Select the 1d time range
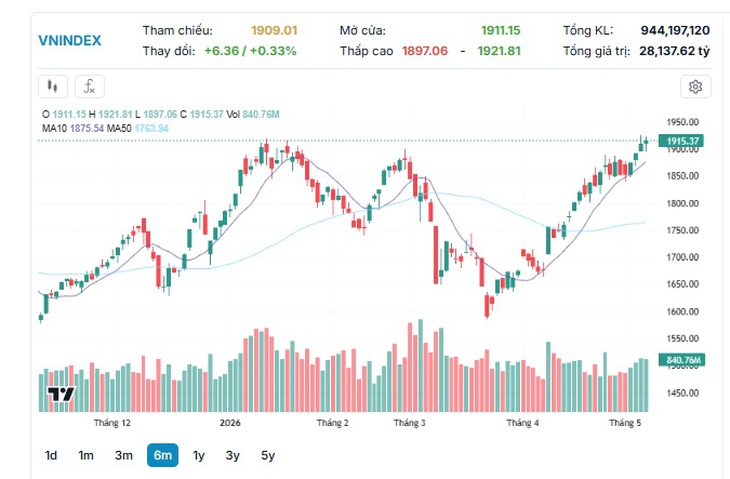Image resolution: width=730 pixels, height=479 pixels. tap(51, 455)
